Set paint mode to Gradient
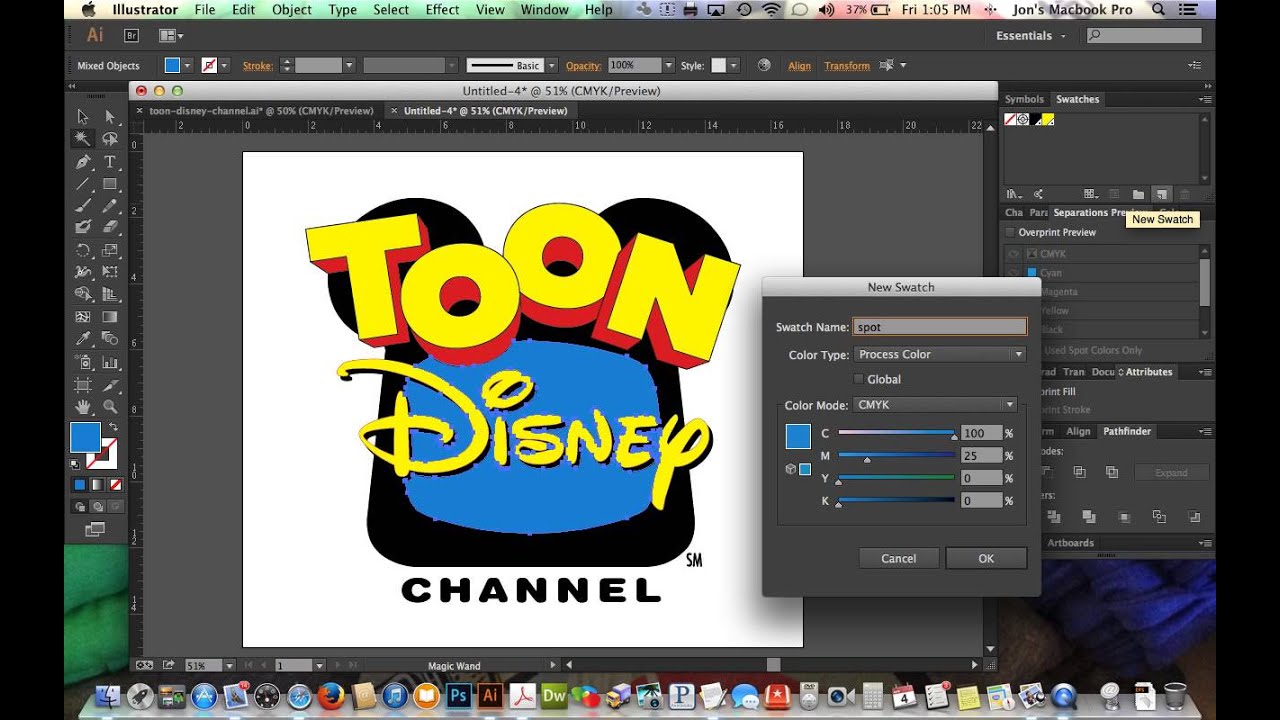This screenshot has width=1280, height=720. click(97, 485)
